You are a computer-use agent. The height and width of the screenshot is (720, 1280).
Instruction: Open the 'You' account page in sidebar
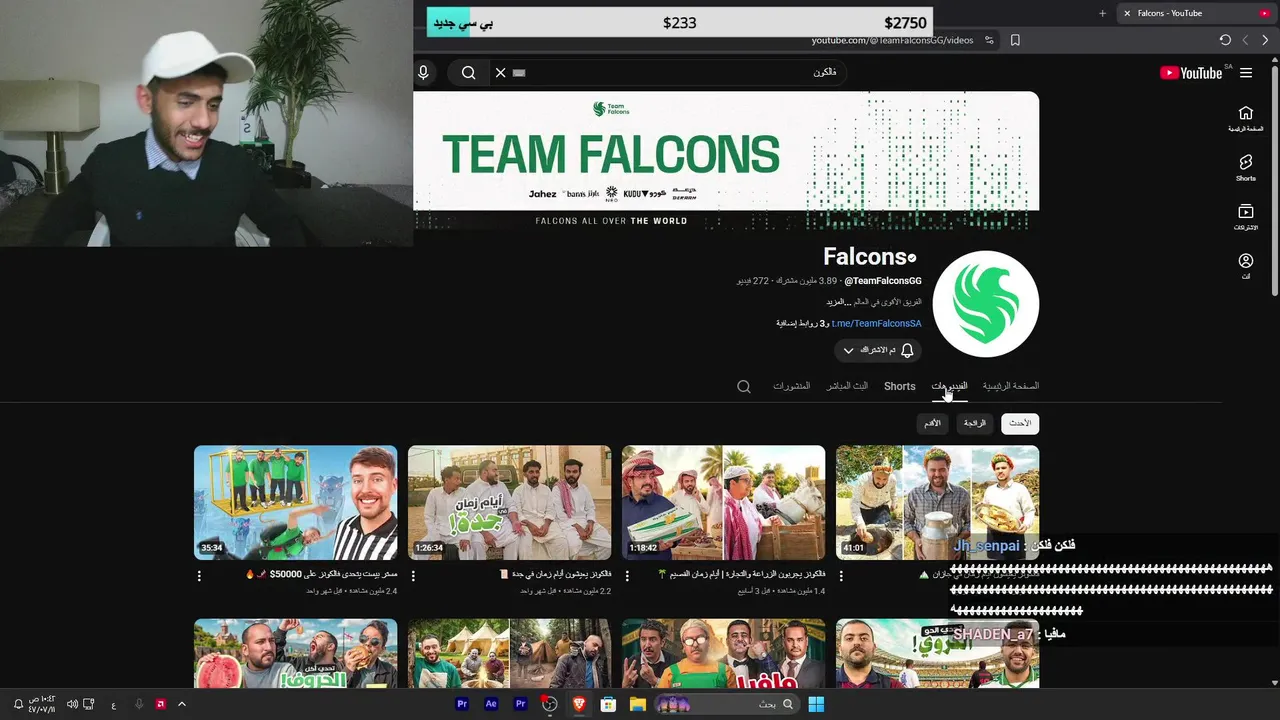(1246, 266)
